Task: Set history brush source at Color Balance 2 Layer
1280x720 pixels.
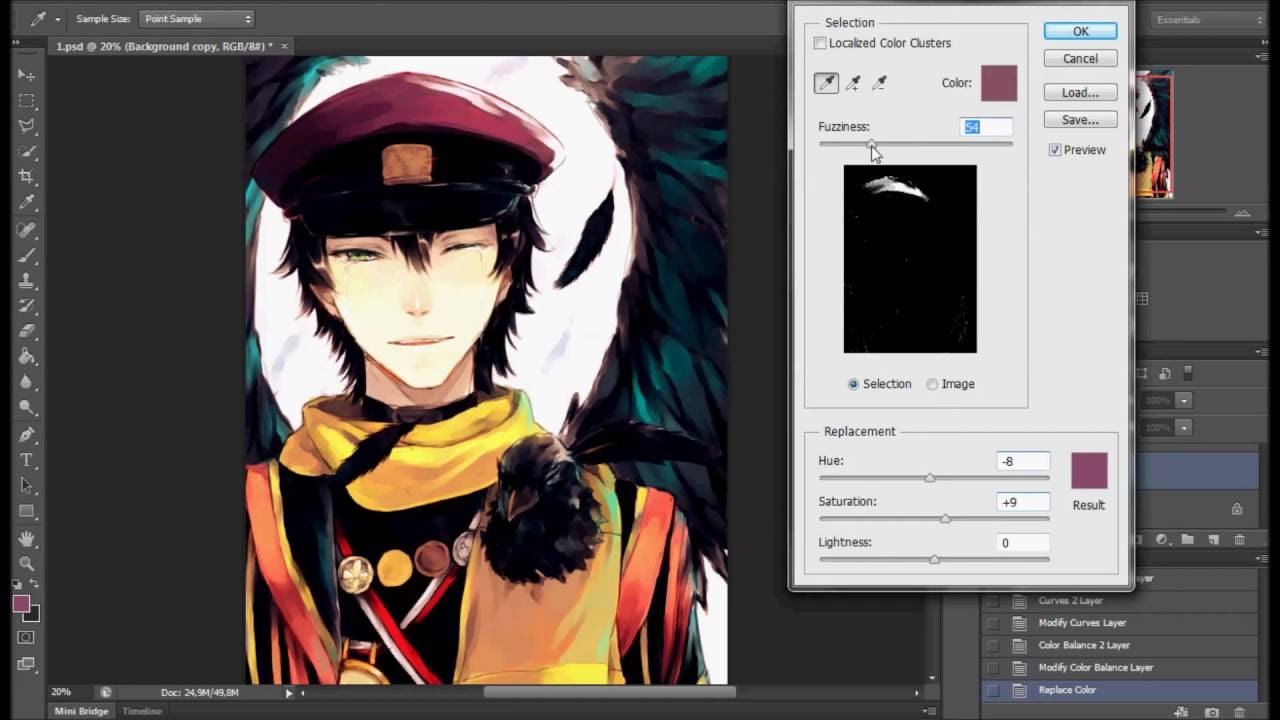Action: coord(993,645)
